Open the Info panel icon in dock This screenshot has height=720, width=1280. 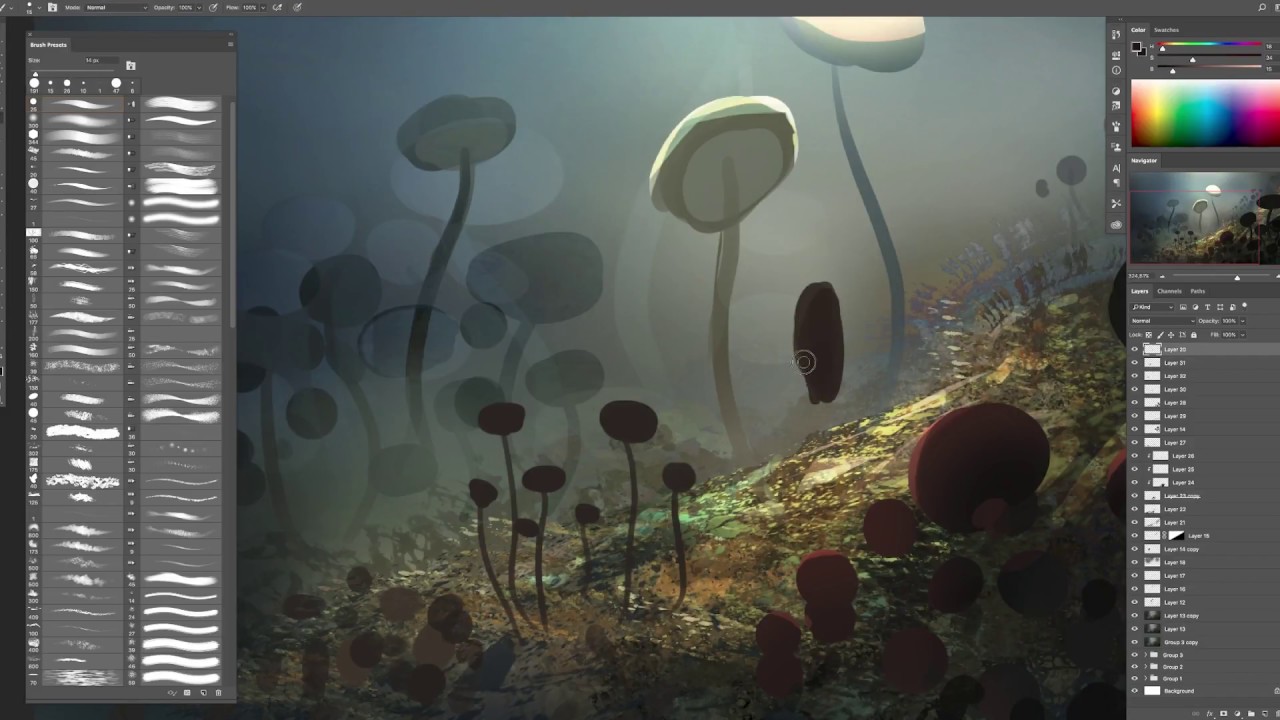point(1116,70)
